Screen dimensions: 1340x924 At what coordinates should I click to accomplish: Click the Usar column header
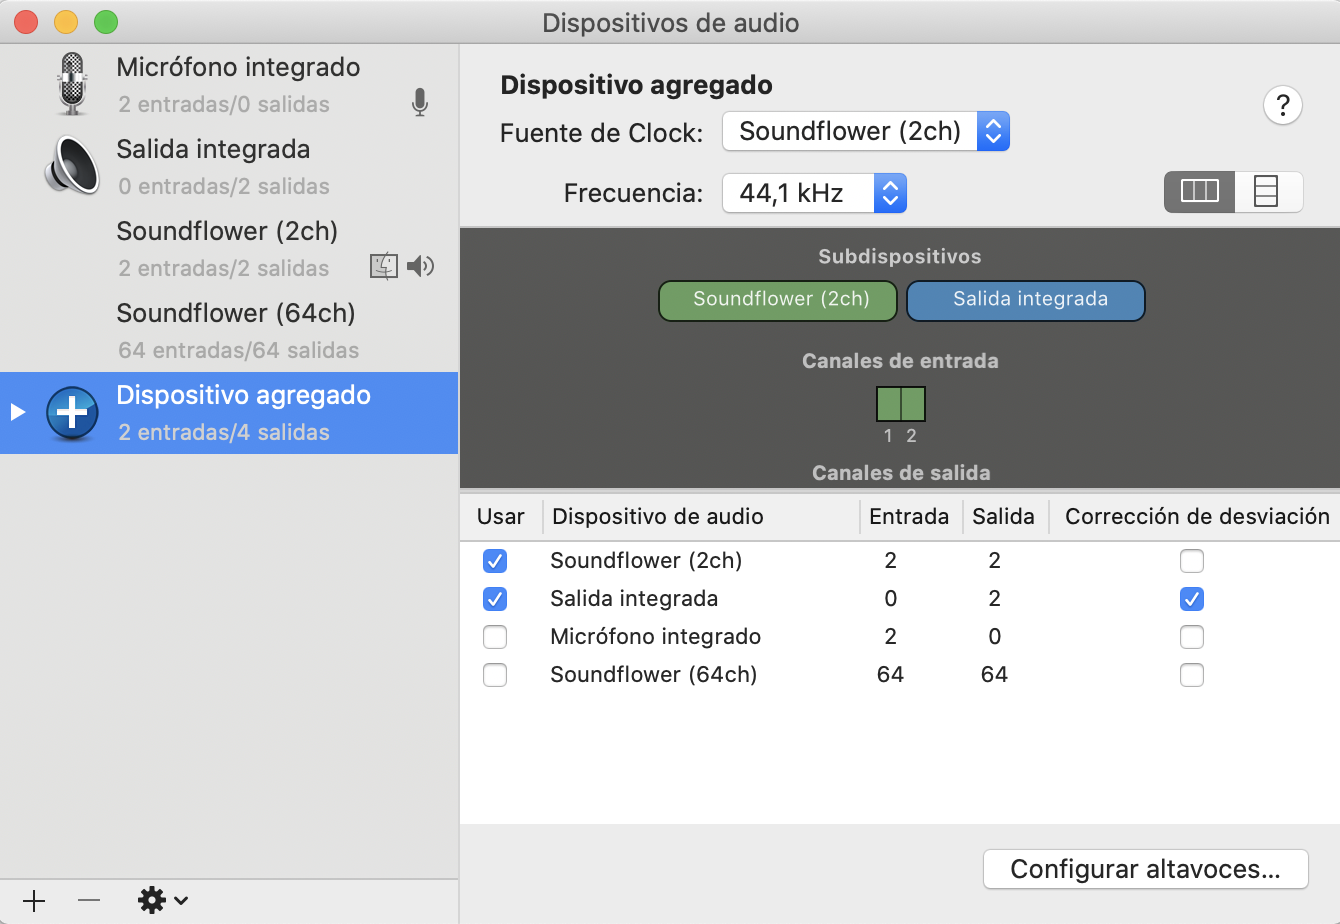[501, 516]
